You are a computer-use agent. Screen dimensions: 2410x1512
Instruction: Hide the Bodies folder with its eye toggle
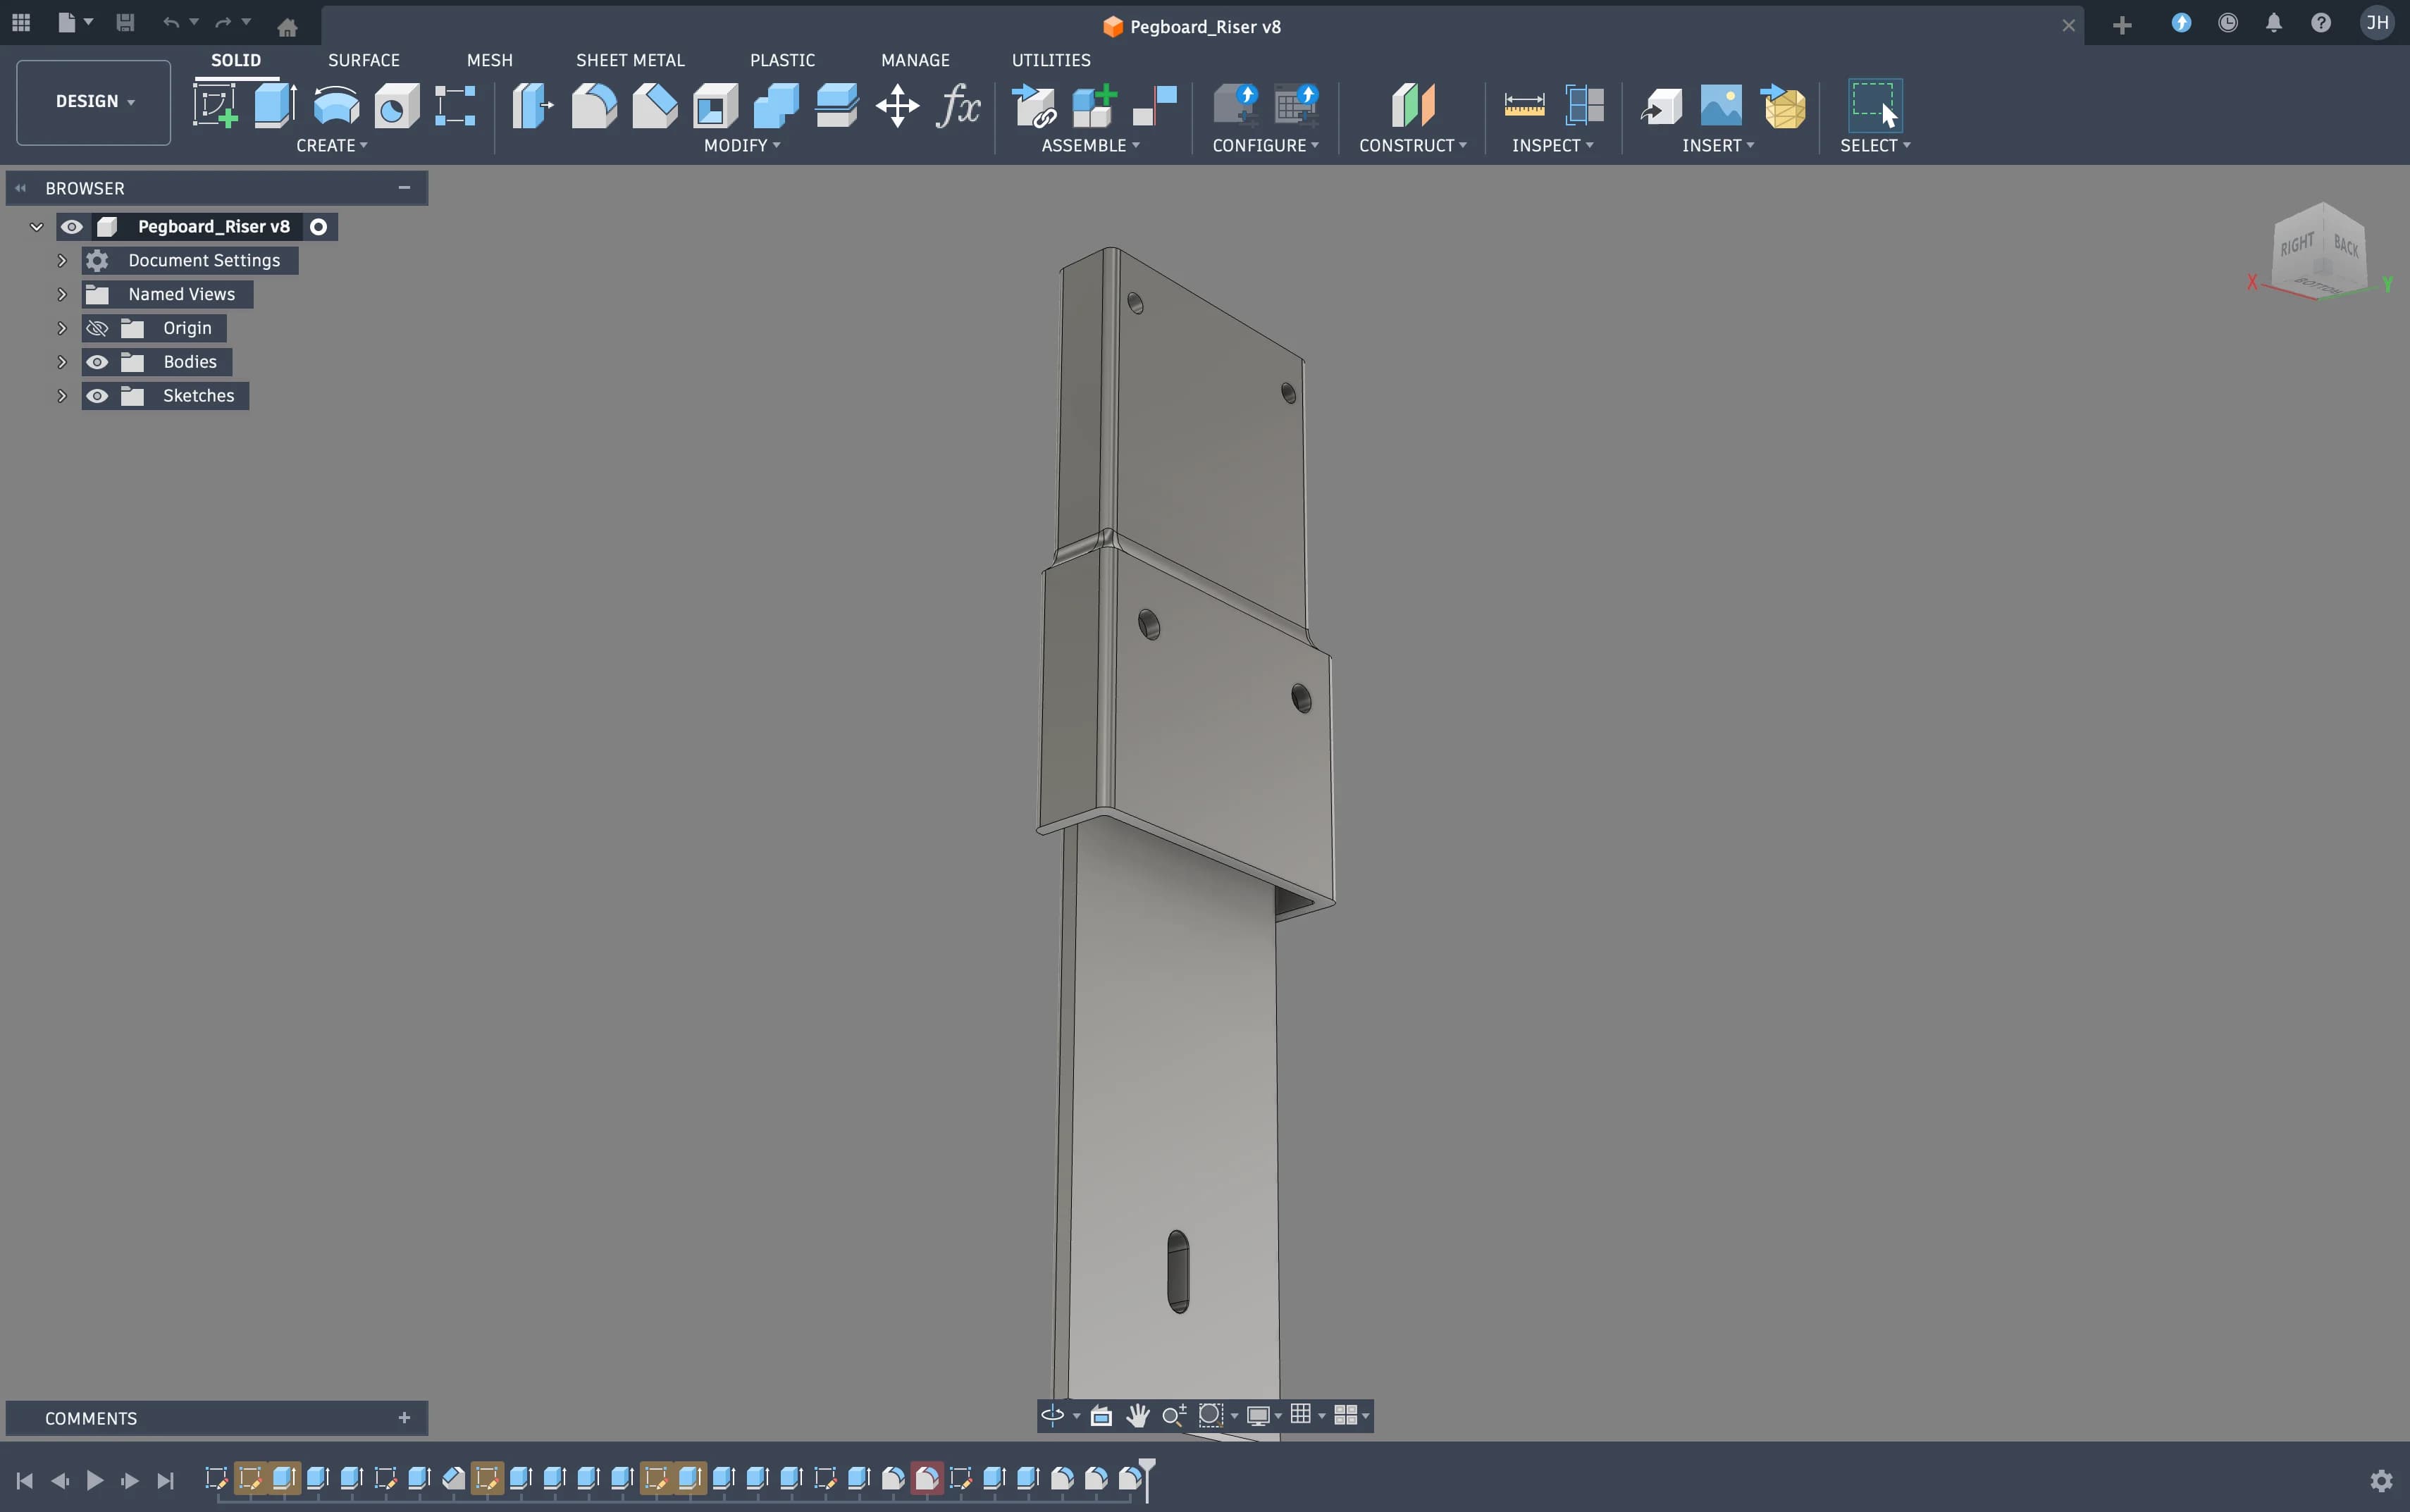point(97,361)
